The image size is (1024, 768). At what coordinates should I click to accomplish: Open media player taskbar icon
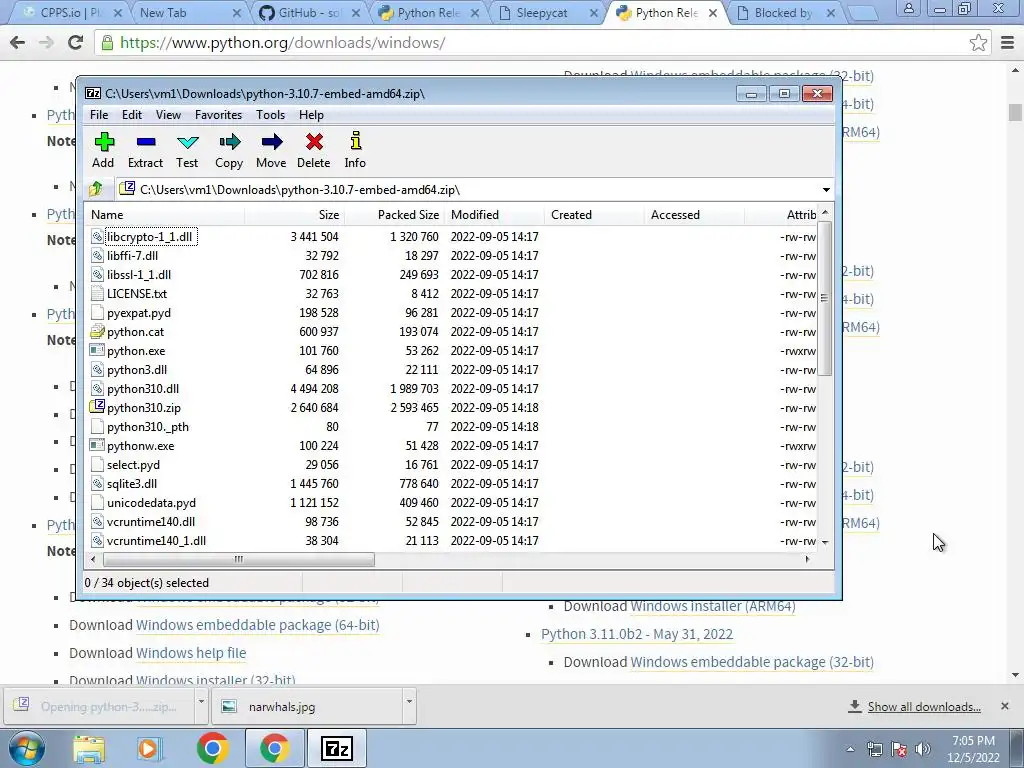(149, 749)
